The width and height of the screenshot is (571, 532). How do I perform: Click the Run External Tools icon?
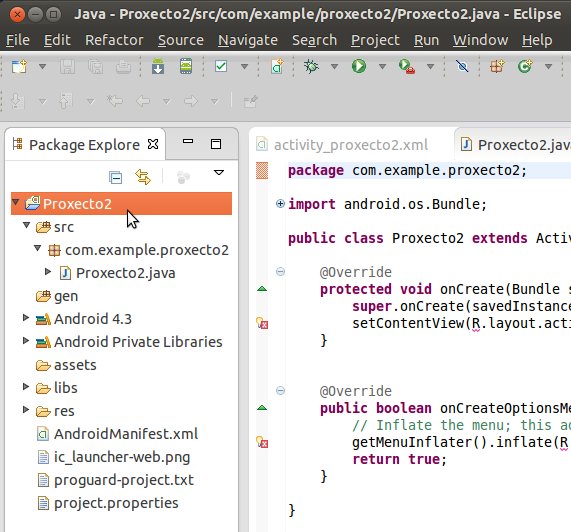(x=407, y=67)
